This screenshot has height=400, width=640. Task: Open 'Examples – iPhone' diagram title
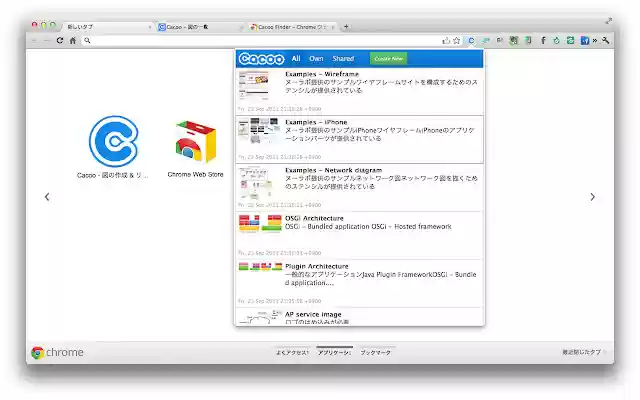316,122
